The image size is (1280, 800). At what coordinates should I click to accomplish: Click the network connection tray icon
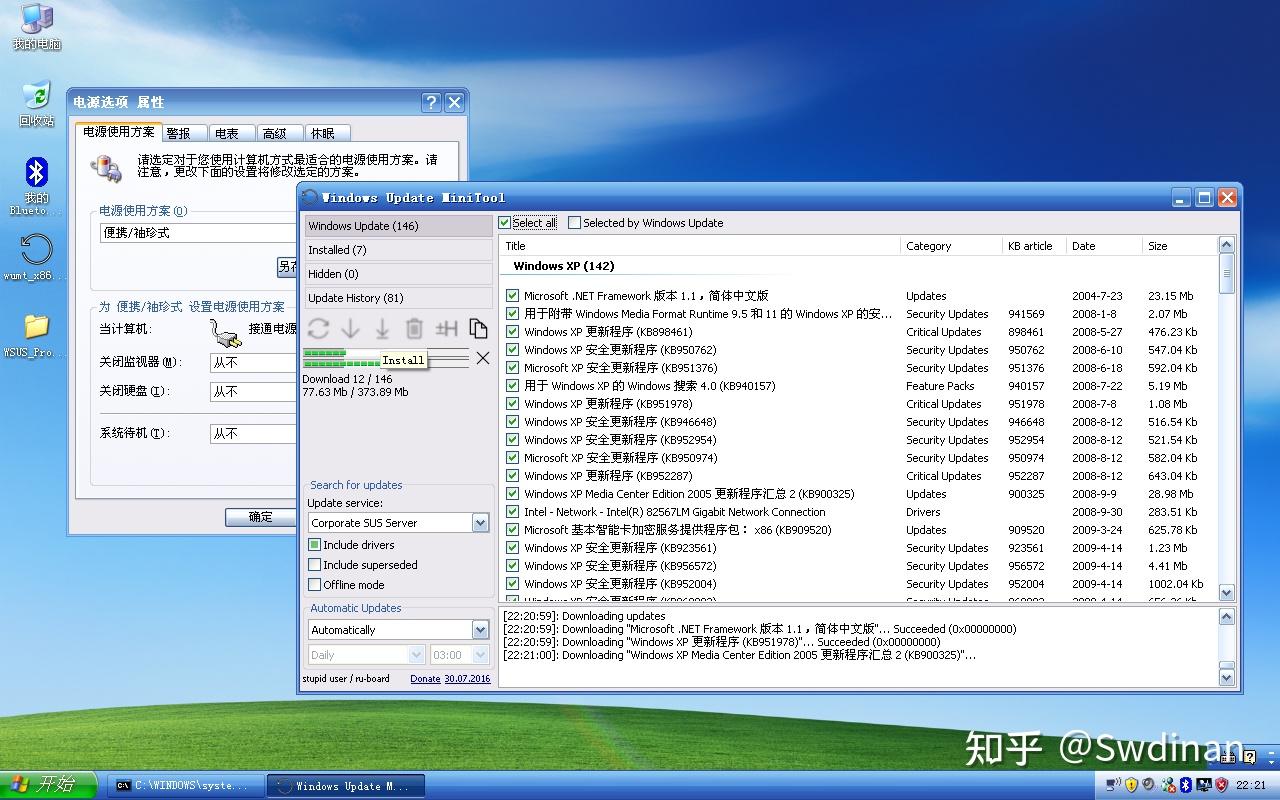click(x=1114, y=785)
